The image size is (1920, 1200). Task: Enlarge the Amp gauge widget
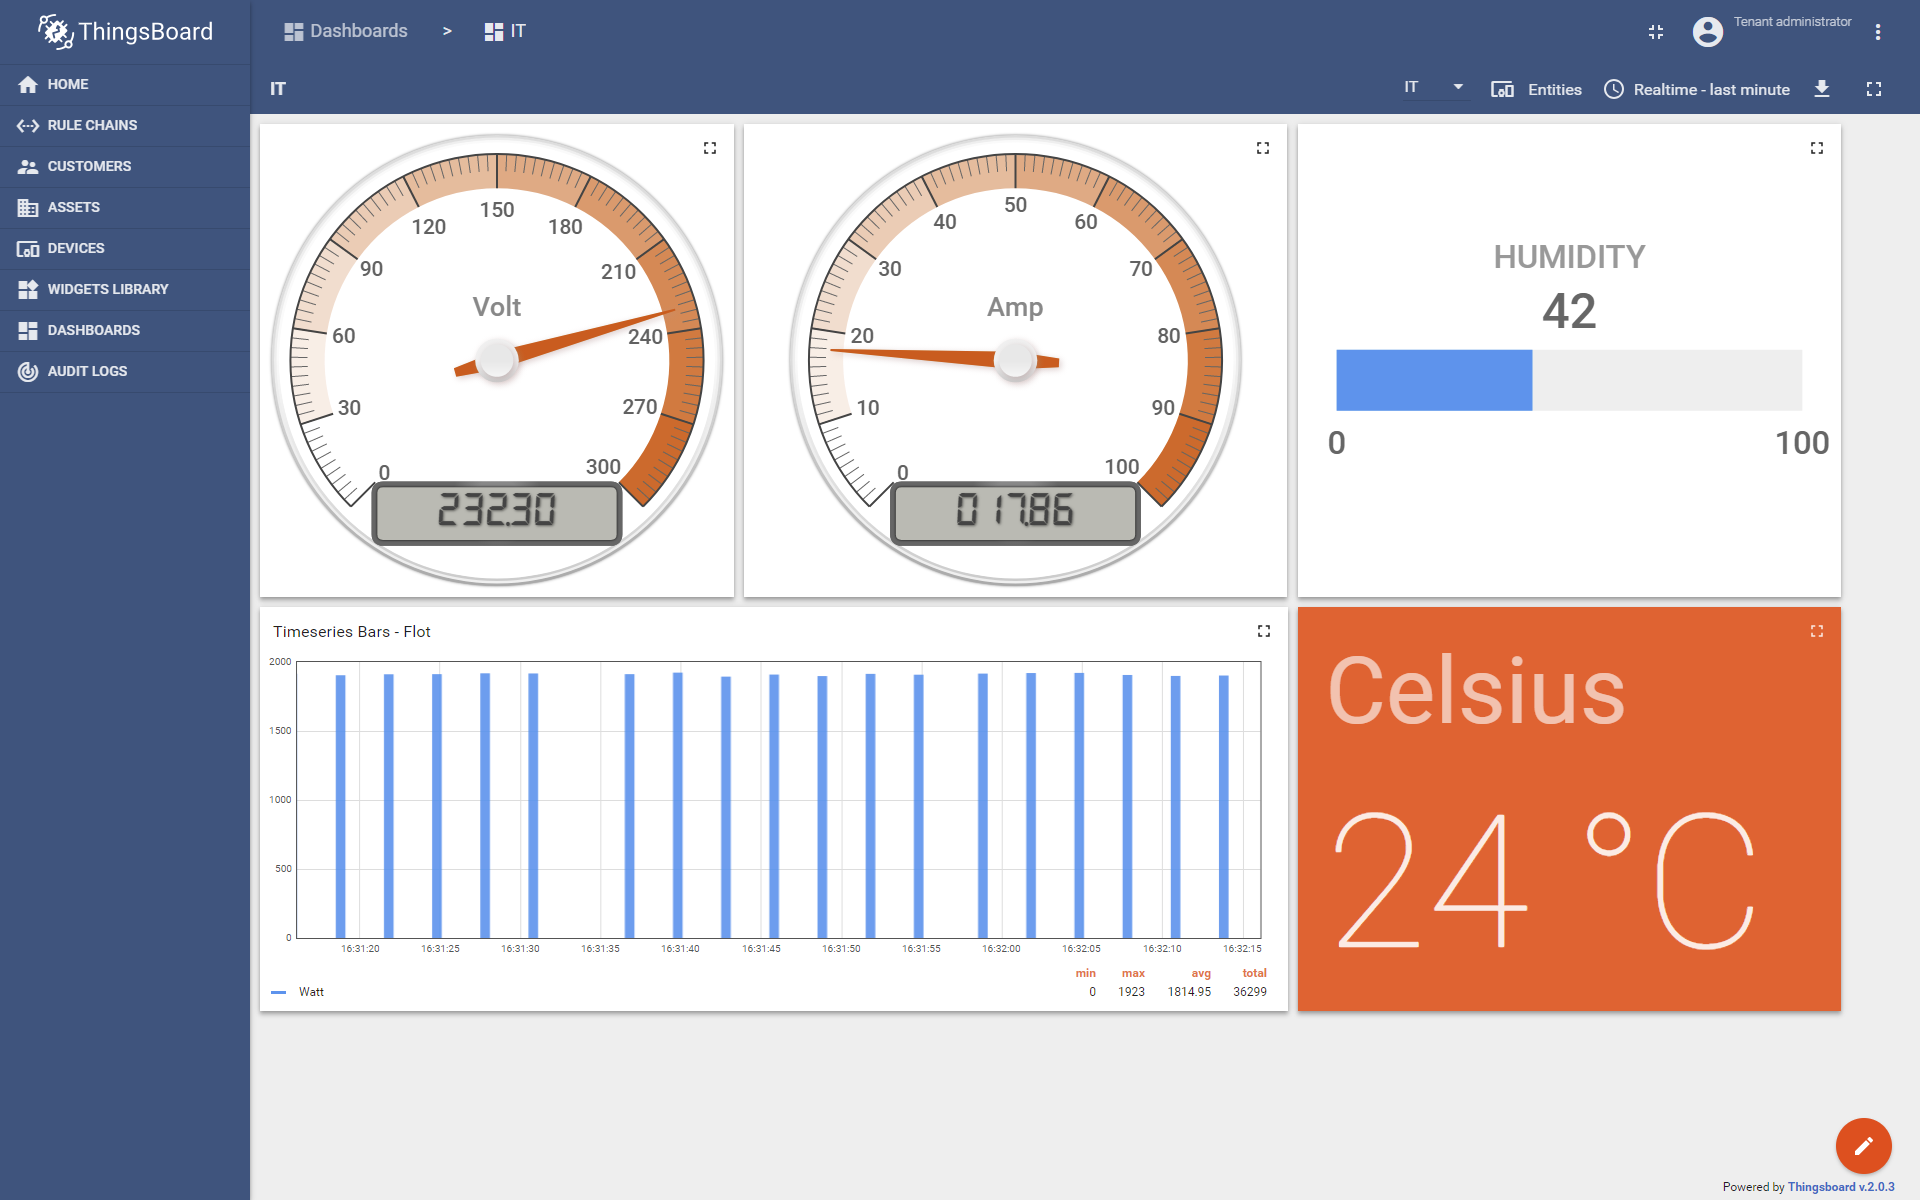[1263, 148]
